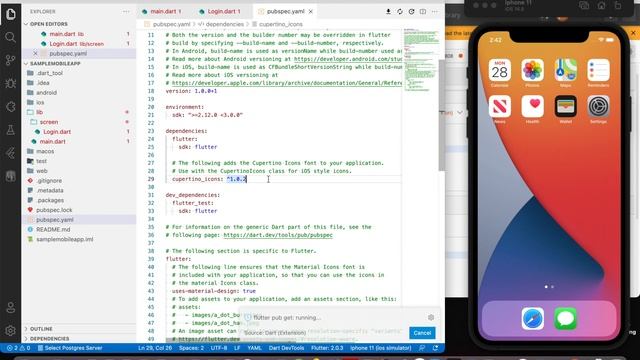The width and height of the screenshot is (640, 360).
Task: Open News app on iPhone simulator
Action: [x=500, y=107]
